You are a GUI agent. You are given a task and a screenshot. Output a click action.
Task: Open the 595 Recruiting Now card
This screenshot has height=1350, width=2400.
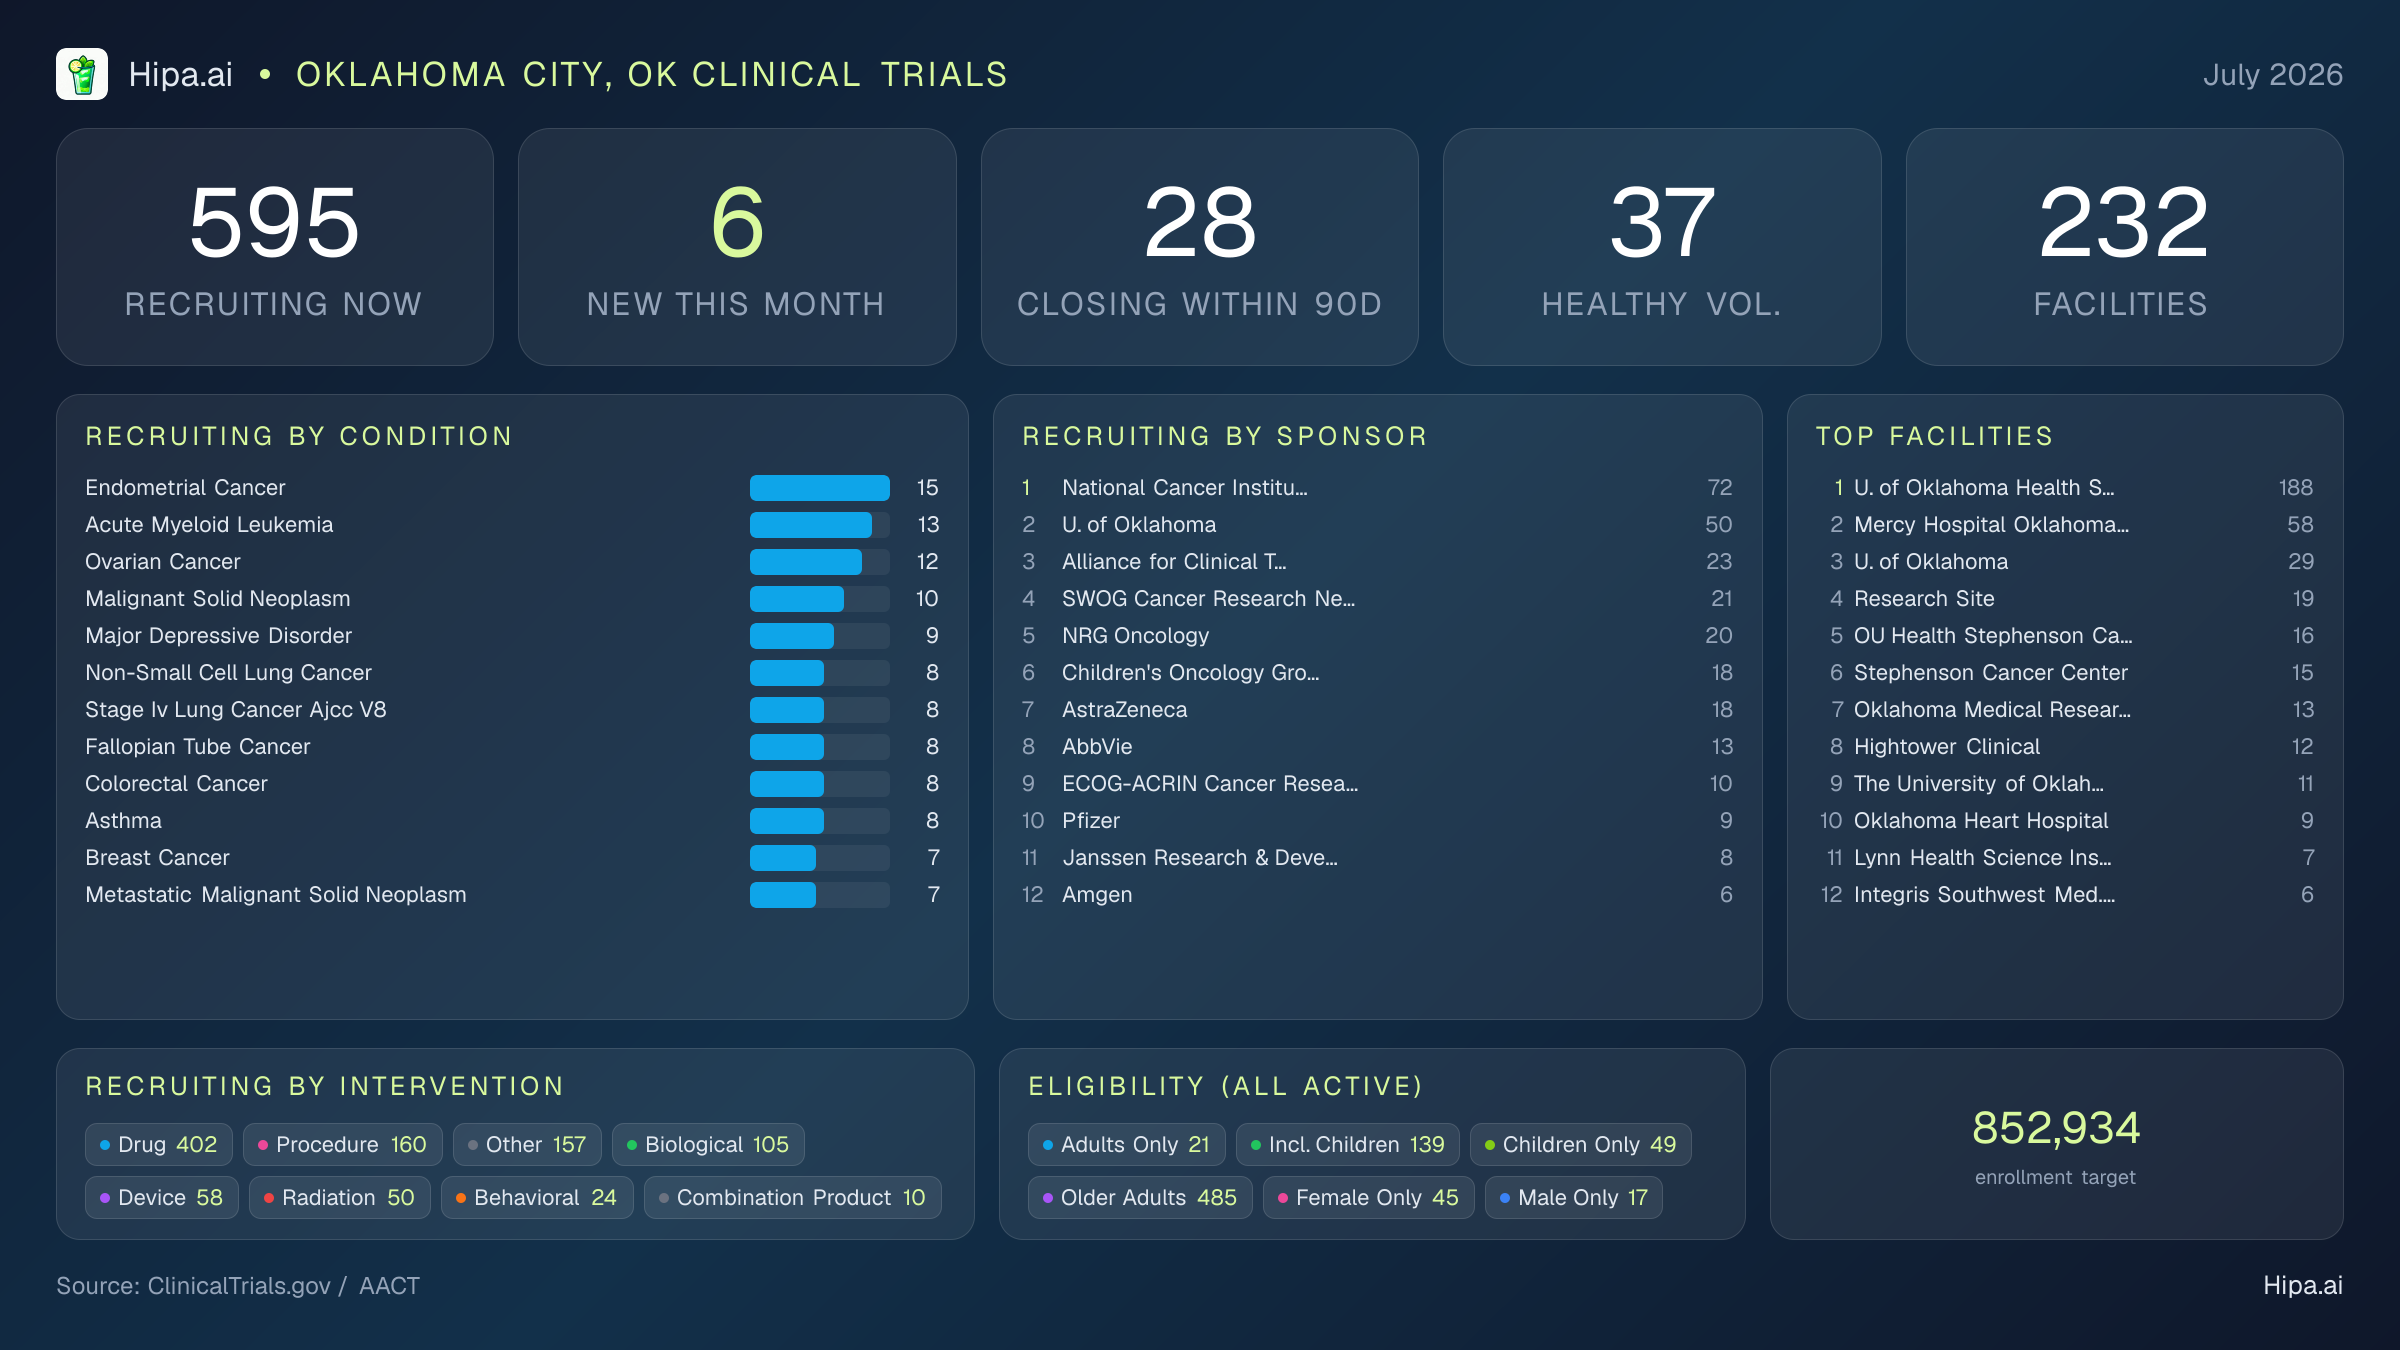[275, 247]
